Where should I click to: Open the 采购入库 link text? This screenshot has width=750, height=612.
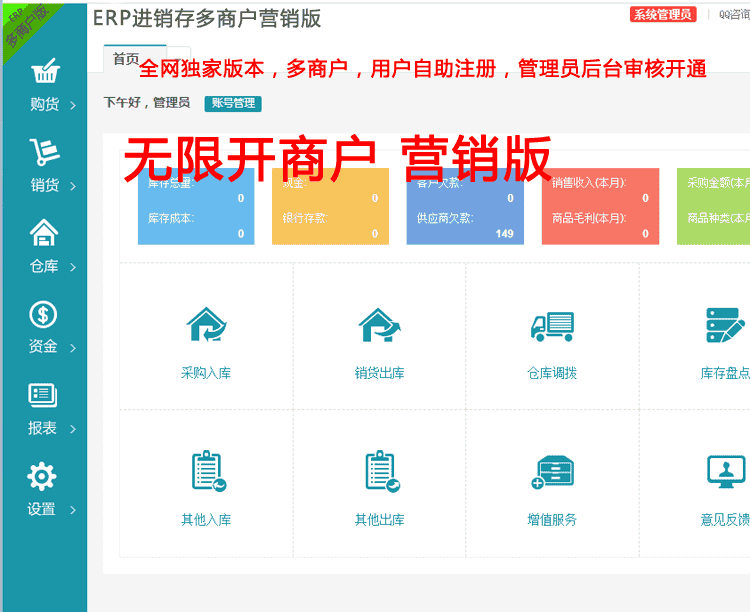click(x=206, y=373)
